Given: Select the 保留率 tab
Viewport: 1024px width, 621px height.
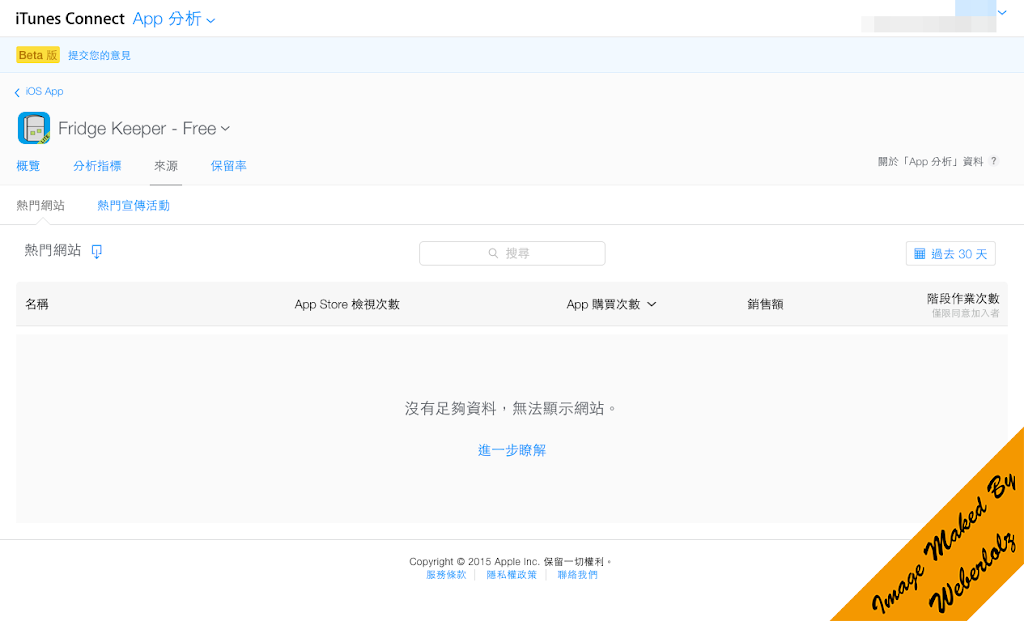Looking at the screenshot, I should tap(228, 166).
